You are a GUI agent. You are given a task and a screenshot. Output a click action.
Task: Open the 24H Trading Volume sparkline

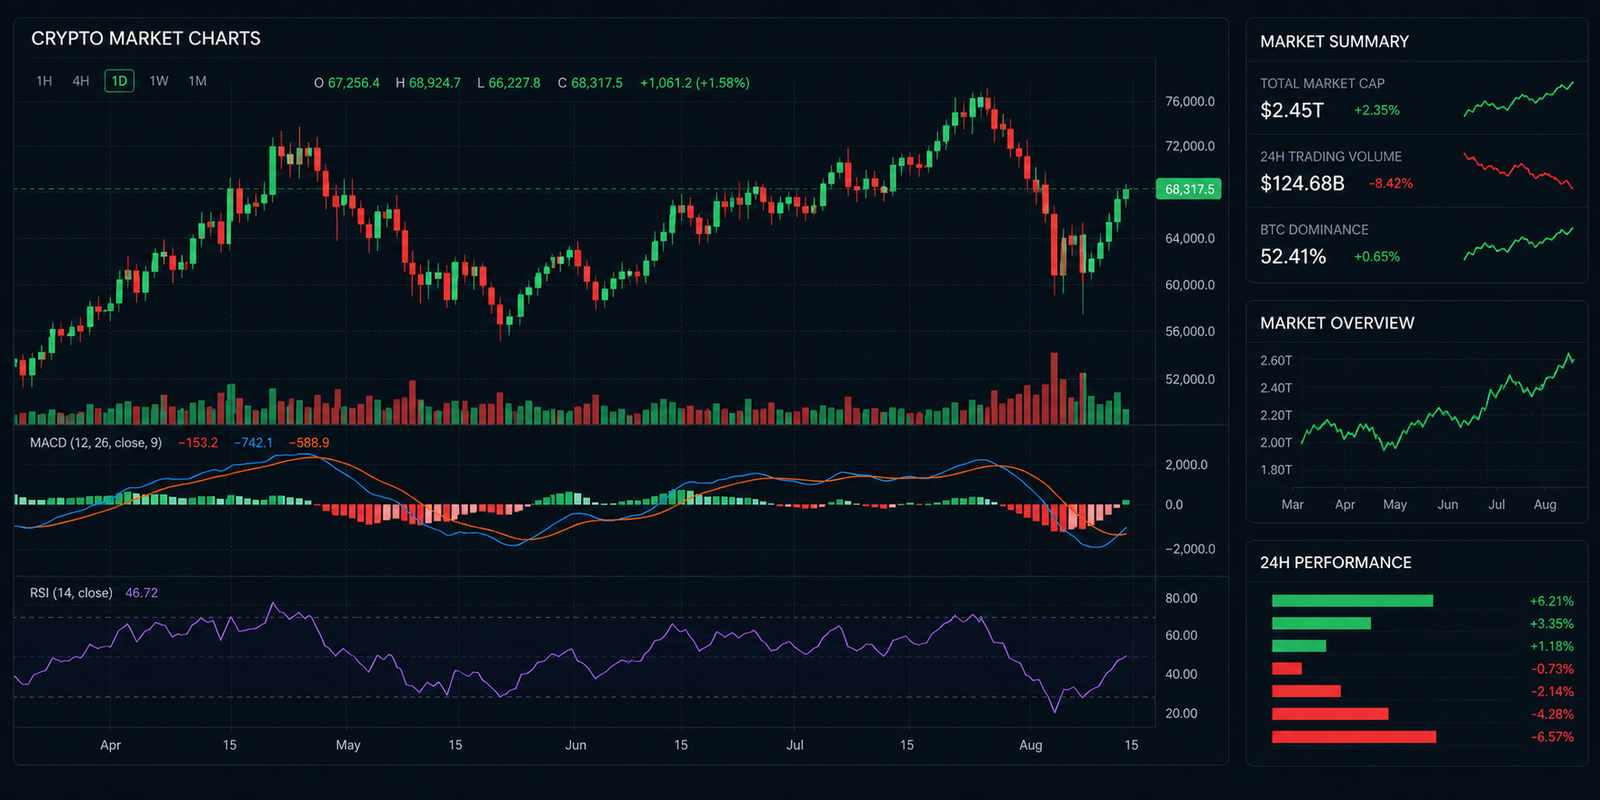point(1518,171)
